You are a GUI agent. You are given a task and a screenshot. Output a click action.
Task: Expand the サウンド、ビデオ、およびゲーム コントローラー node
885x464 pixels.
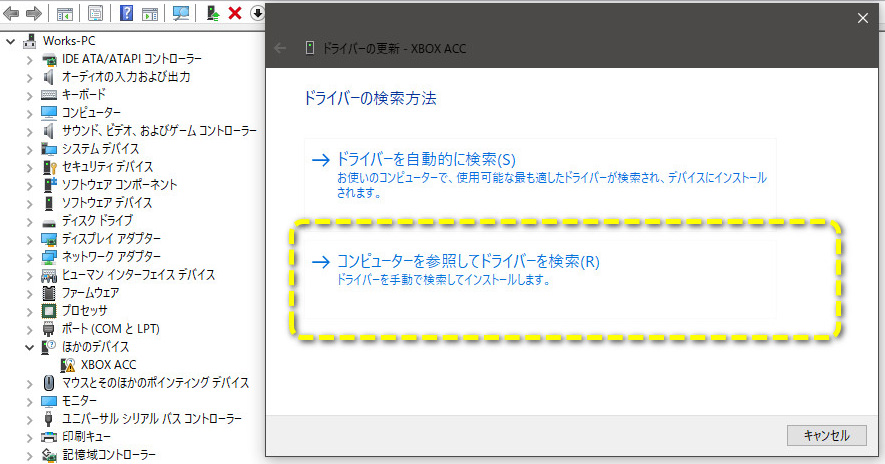tap(29, 132)
